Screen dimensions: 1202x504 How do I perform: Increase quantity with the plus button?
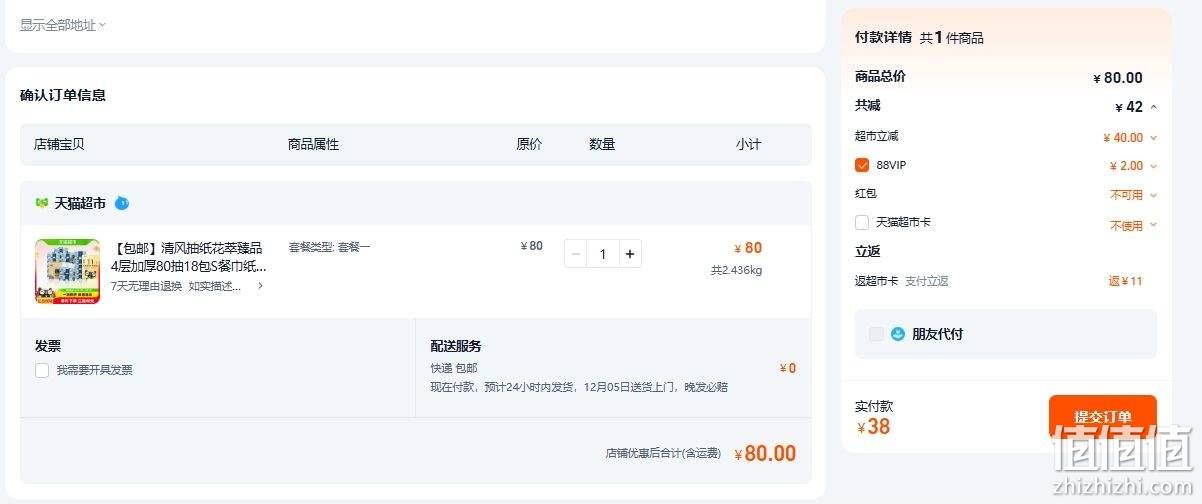pyautogui.click(x=629, y=254)
